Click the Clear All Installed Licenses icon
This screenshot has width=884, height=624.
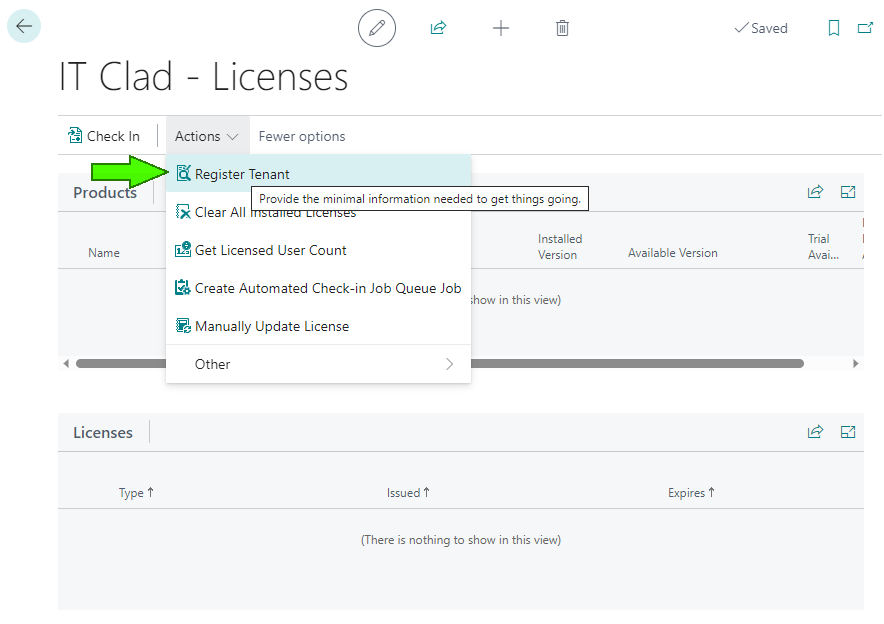183,212
